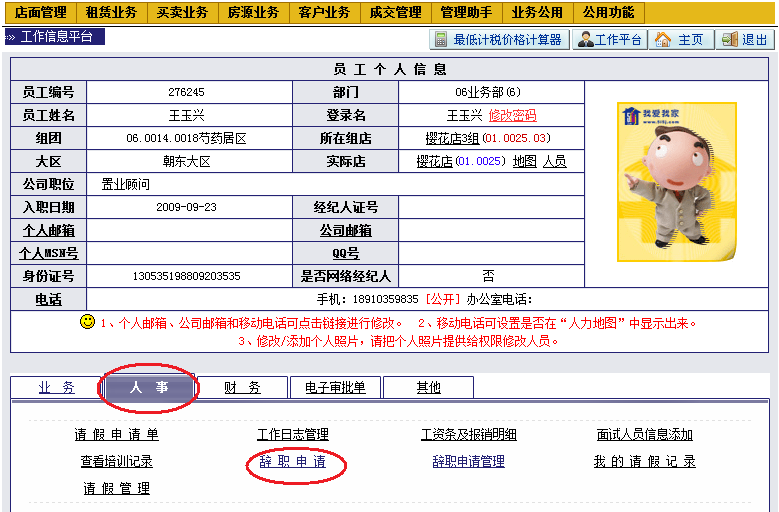The image size is (779, 512).
Task: Open the 业务公用 menu
Action: point(538,12)
